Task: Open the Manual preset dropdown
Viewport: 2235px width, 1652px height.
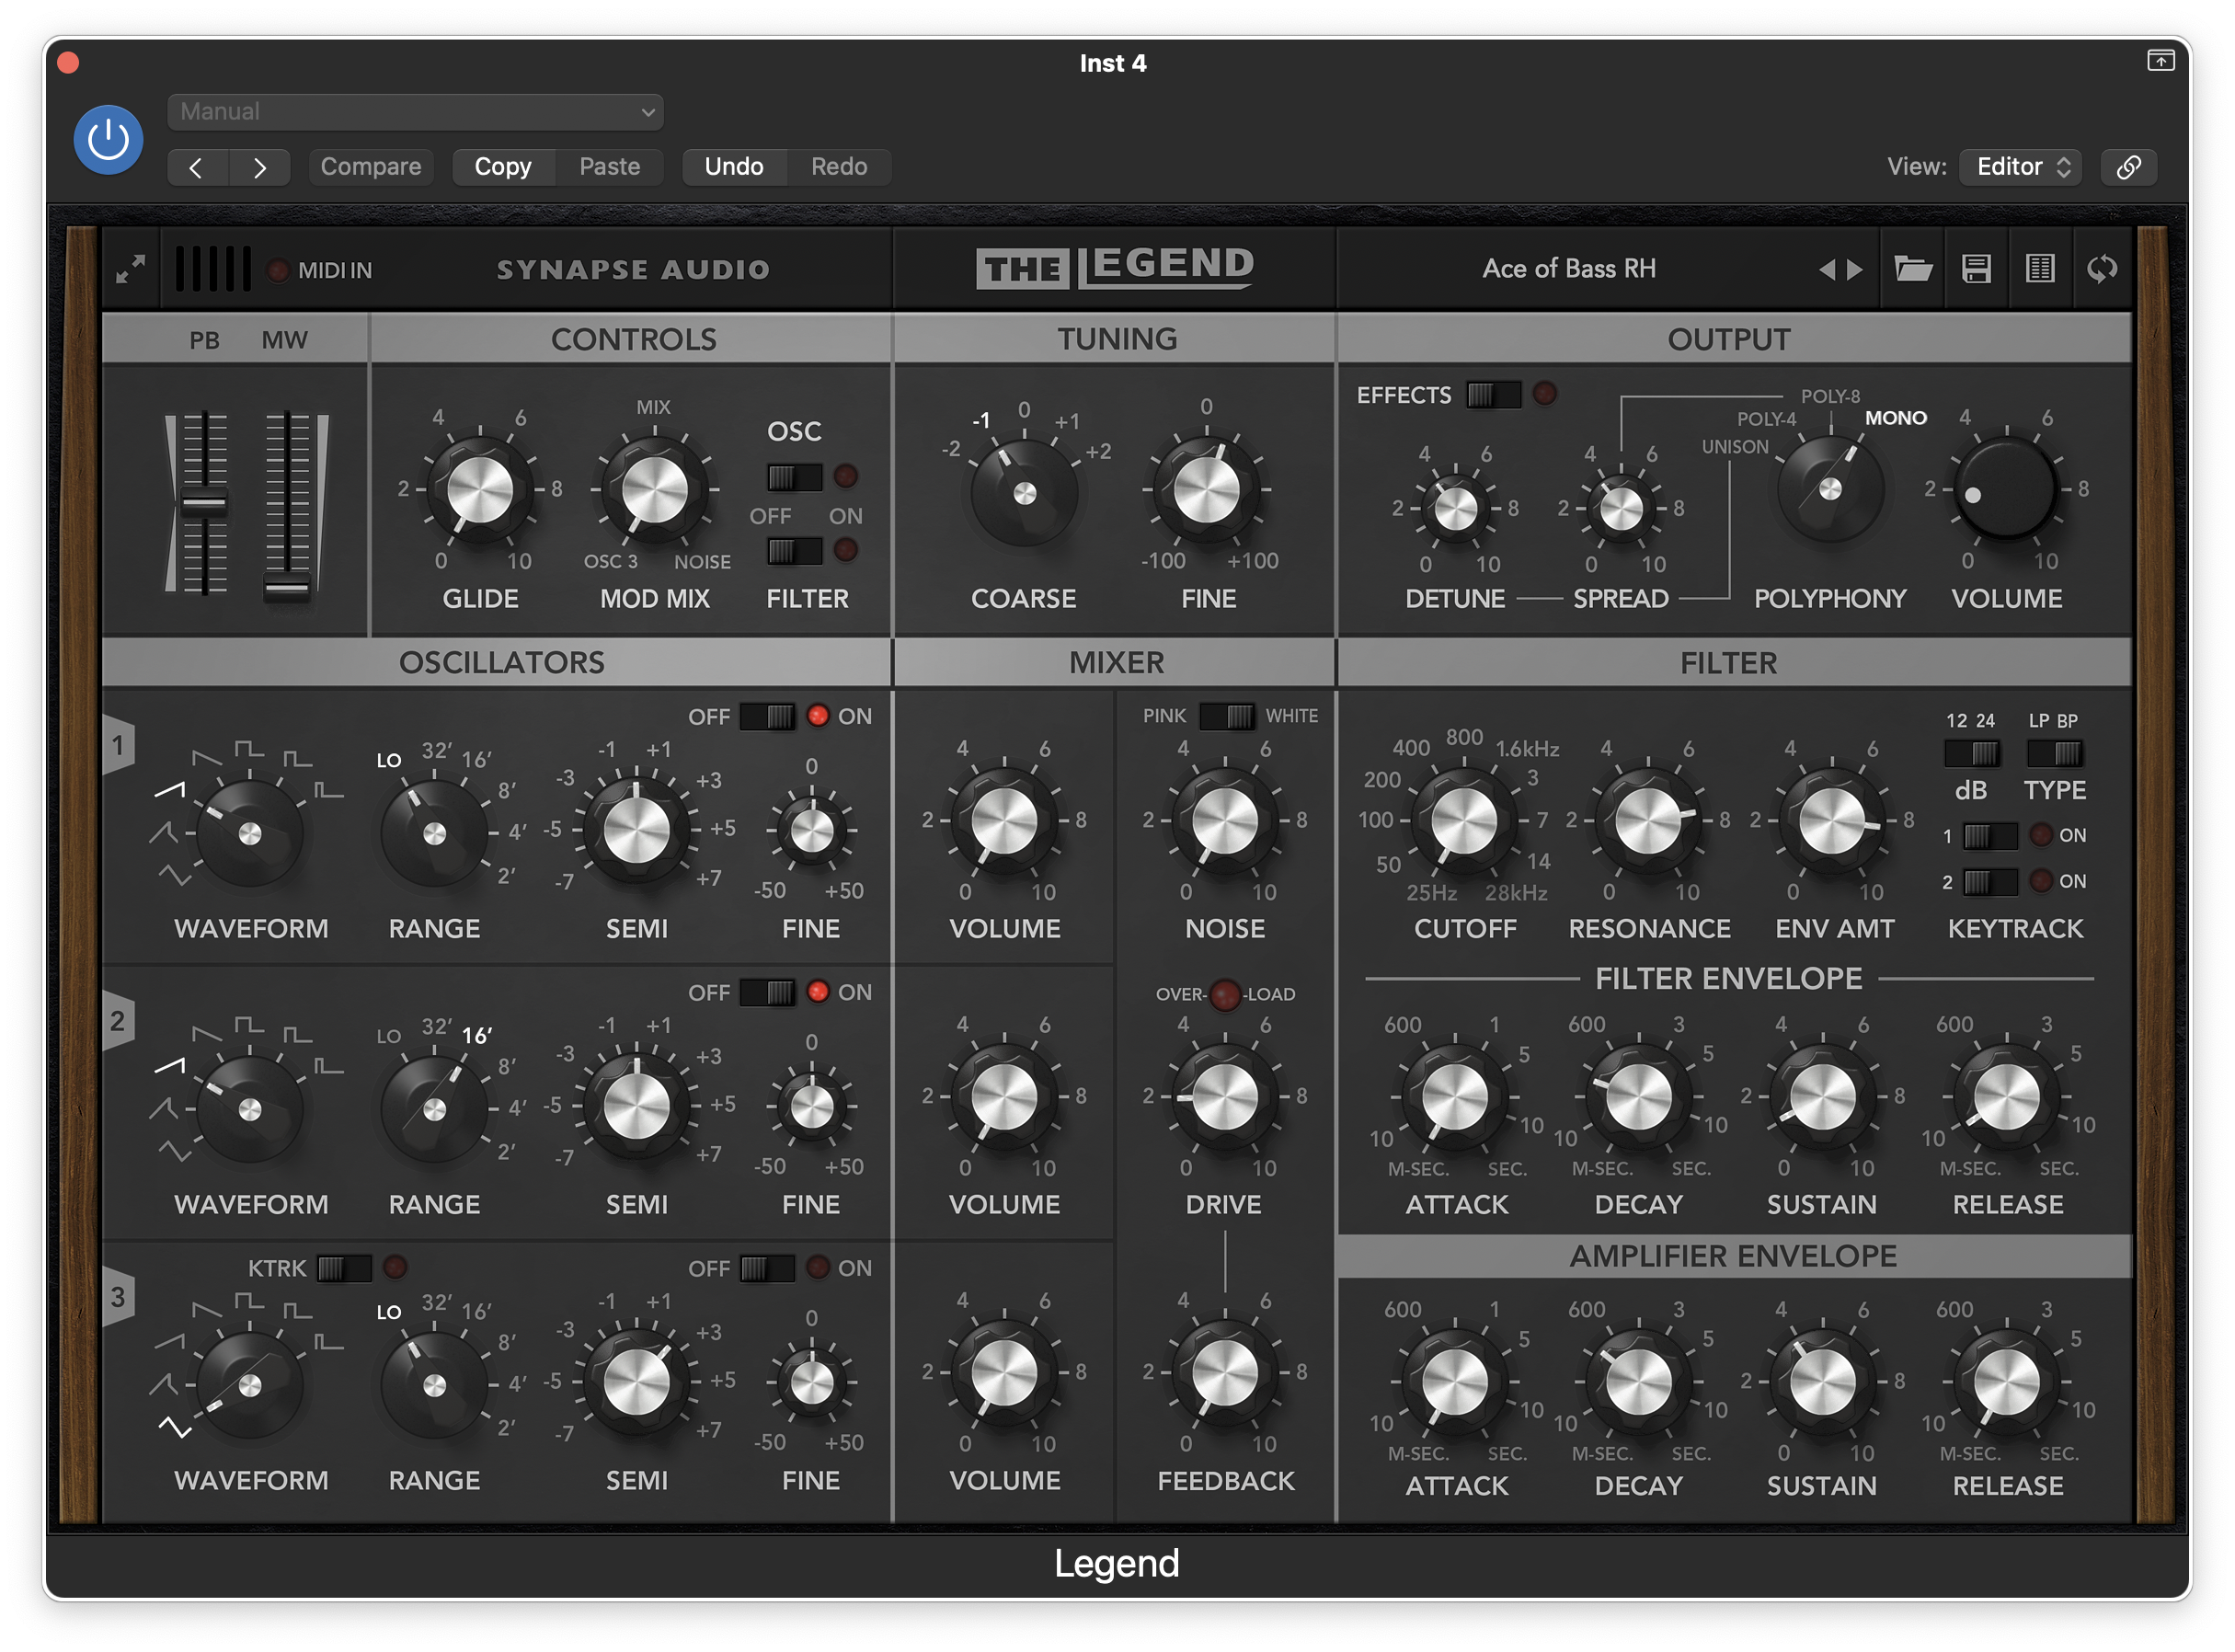Action: pyautogui.click(x=415, y=112)
